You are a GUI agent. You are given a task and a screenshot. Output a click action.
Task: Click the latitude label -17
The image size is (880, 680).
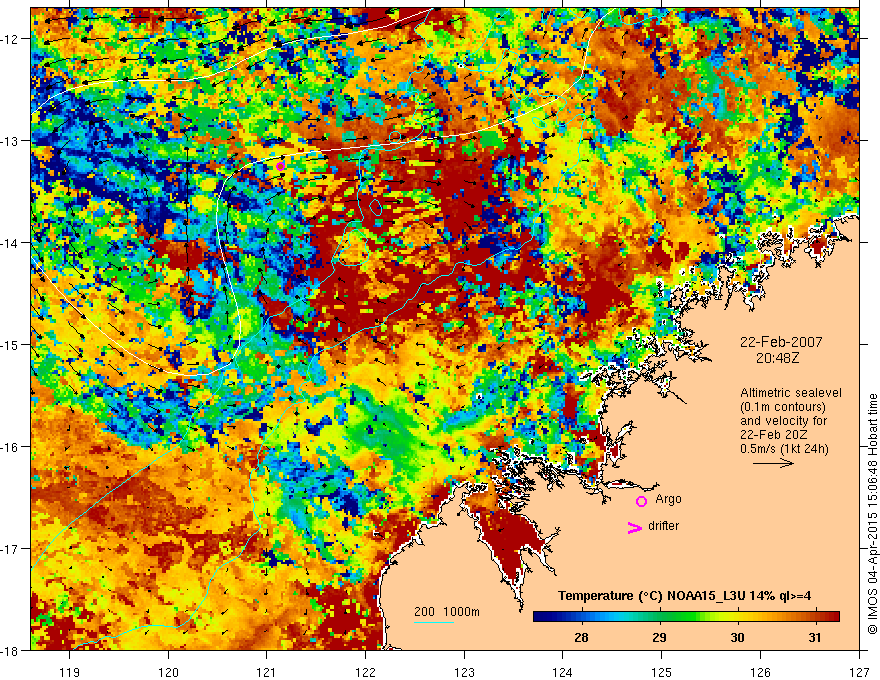coord(11,549)
